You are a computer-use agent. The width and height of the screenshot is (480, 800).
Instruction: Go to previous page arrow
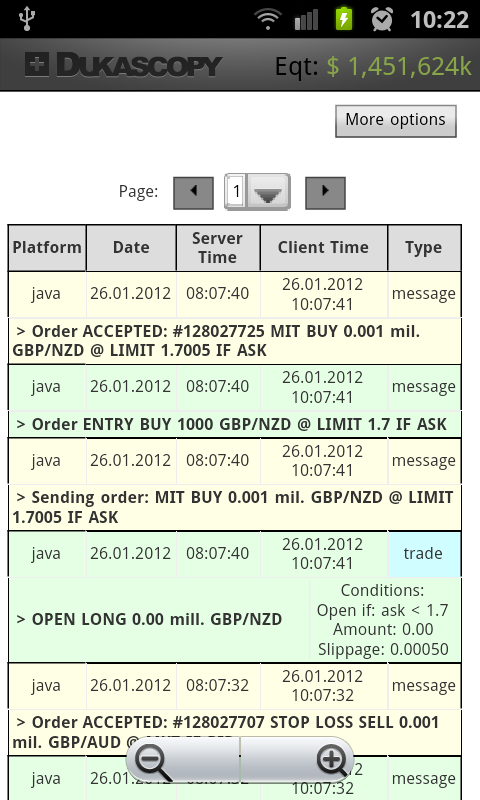pos(193,192)
